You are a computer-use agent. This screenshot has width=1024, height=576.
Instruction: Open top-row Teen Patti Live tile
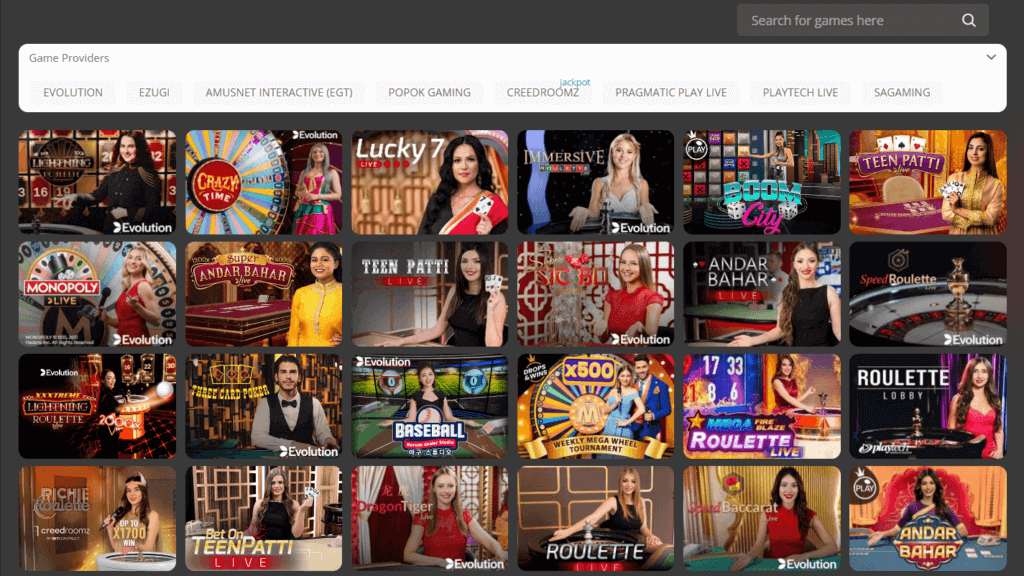pyautogui.click(x=927, y=182)
